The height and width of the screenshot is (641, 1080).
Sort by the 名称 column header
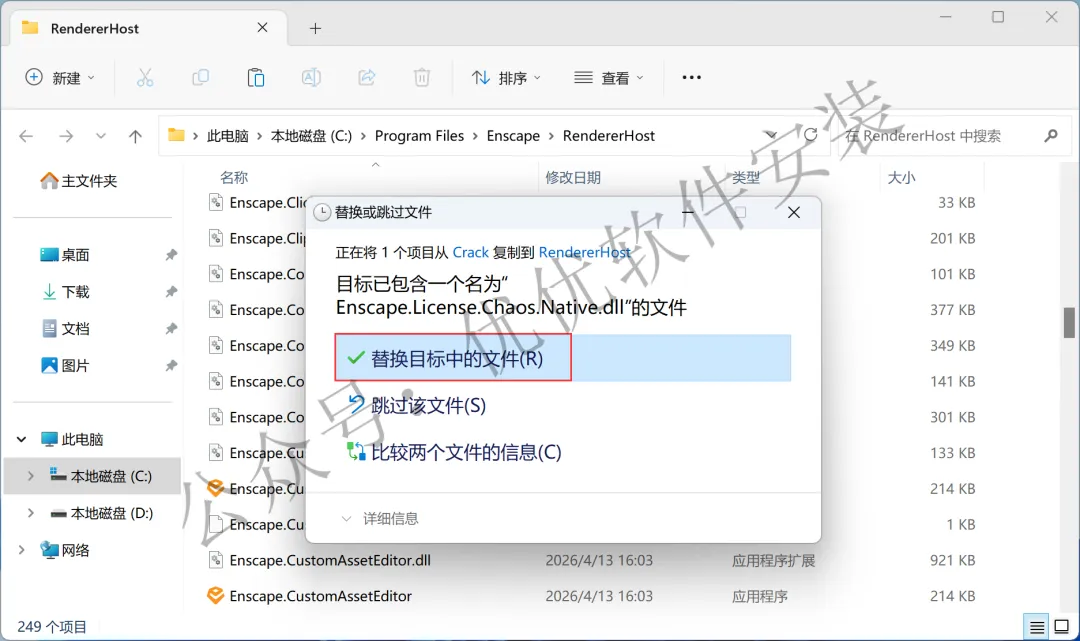[233, 178]
